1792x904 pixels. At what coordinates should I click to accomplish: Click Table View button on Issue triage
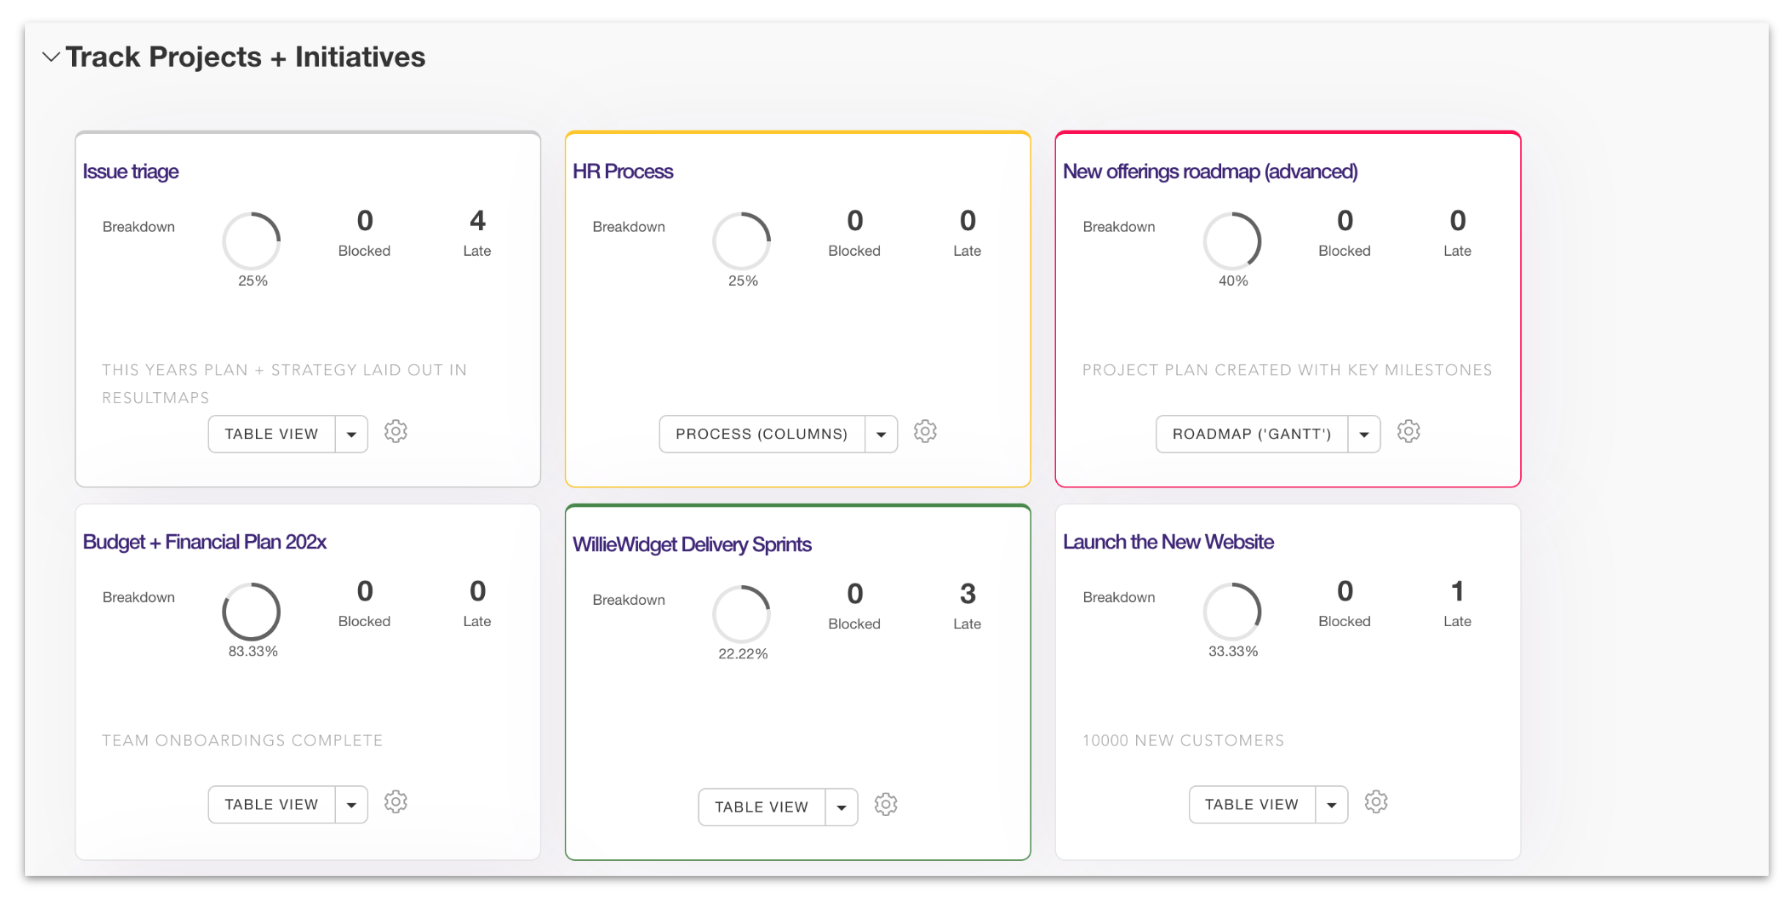pyautogui.click(x=271, y=434)
